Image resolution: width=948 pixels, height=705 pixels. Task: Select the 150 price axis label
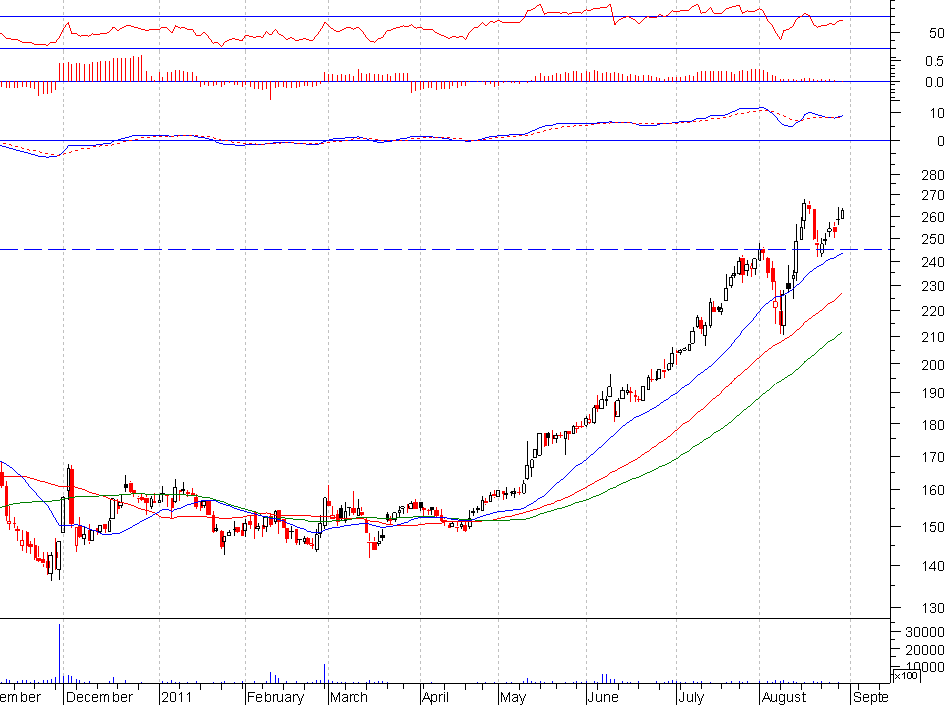pos(932,527)
